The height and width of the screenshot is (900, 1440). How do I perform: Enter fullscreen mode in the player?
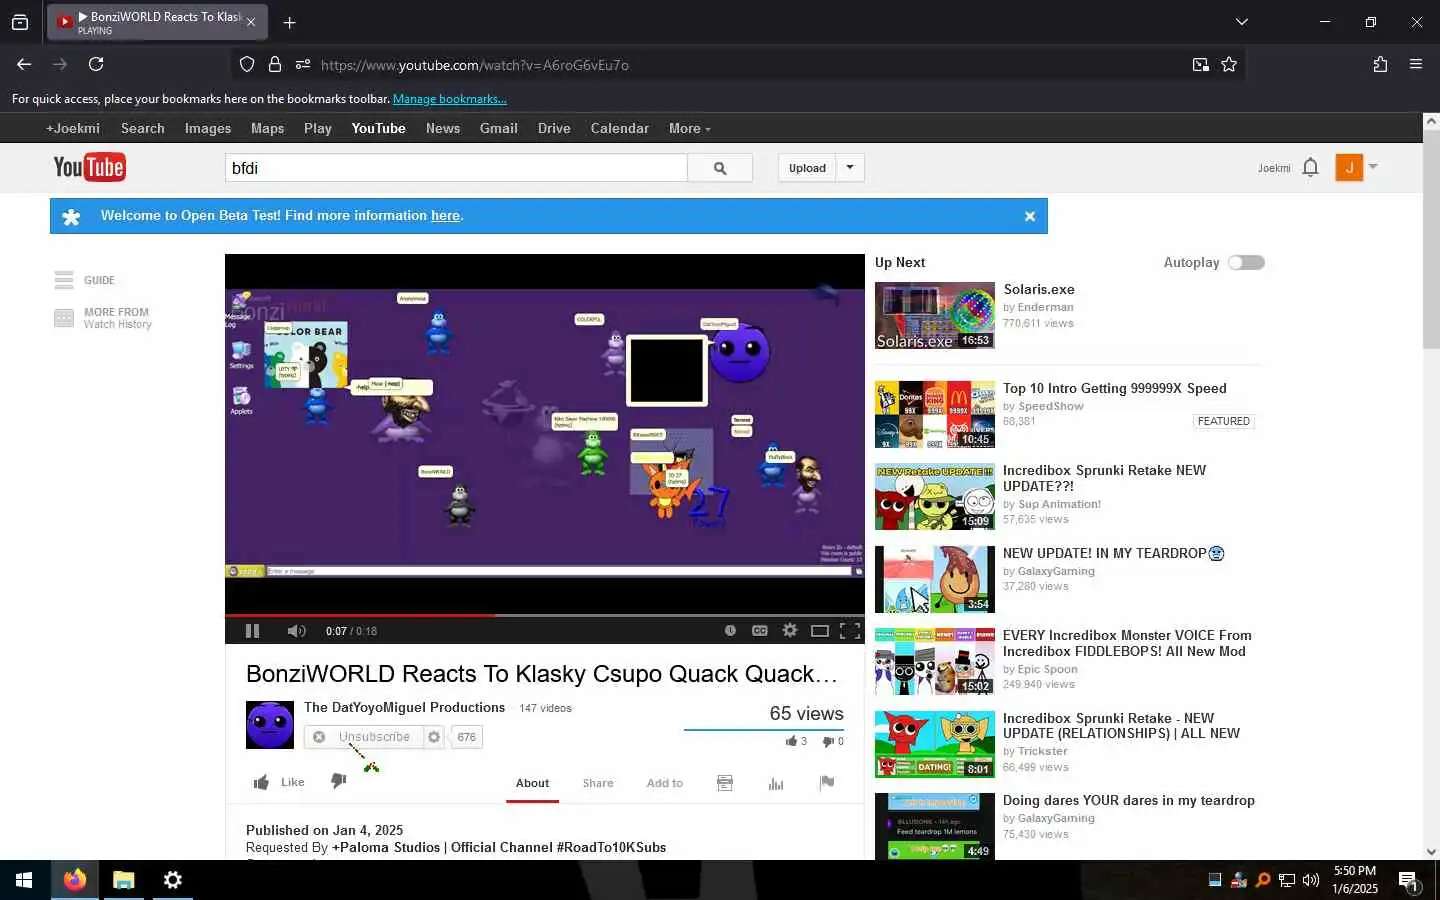coord(850,630)
